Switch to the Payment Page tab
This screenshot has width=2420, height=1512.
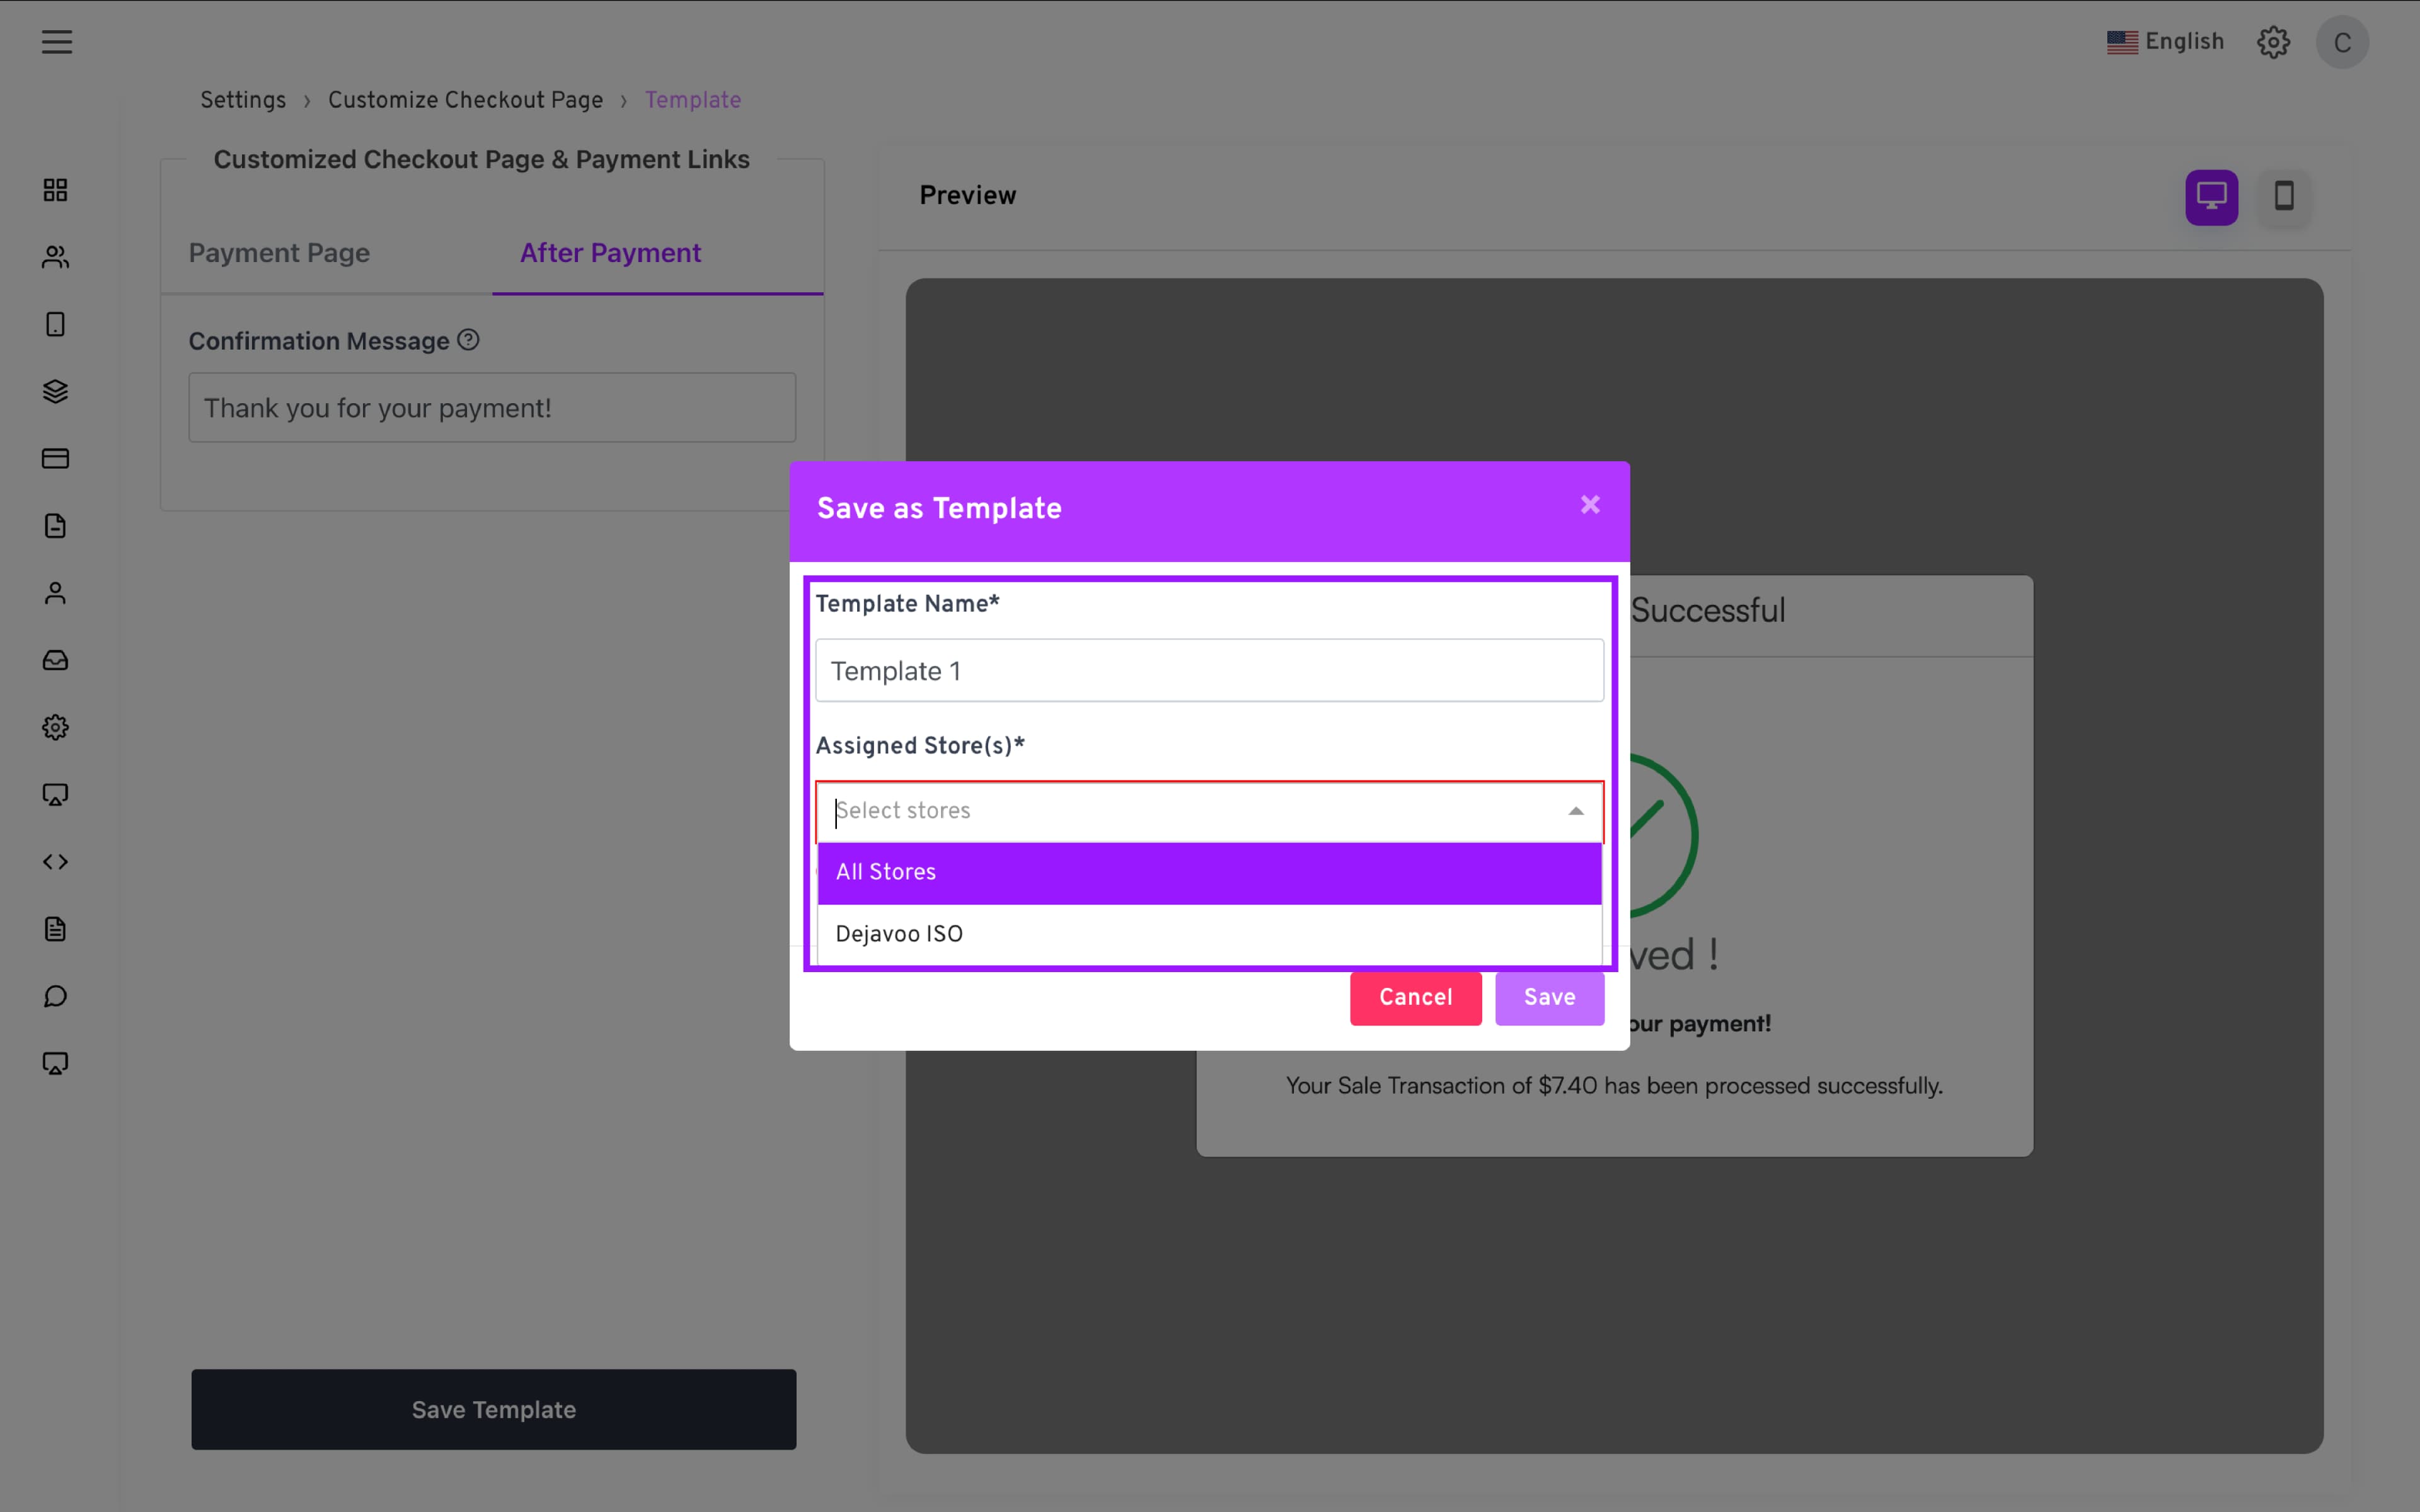click(279, 253)
